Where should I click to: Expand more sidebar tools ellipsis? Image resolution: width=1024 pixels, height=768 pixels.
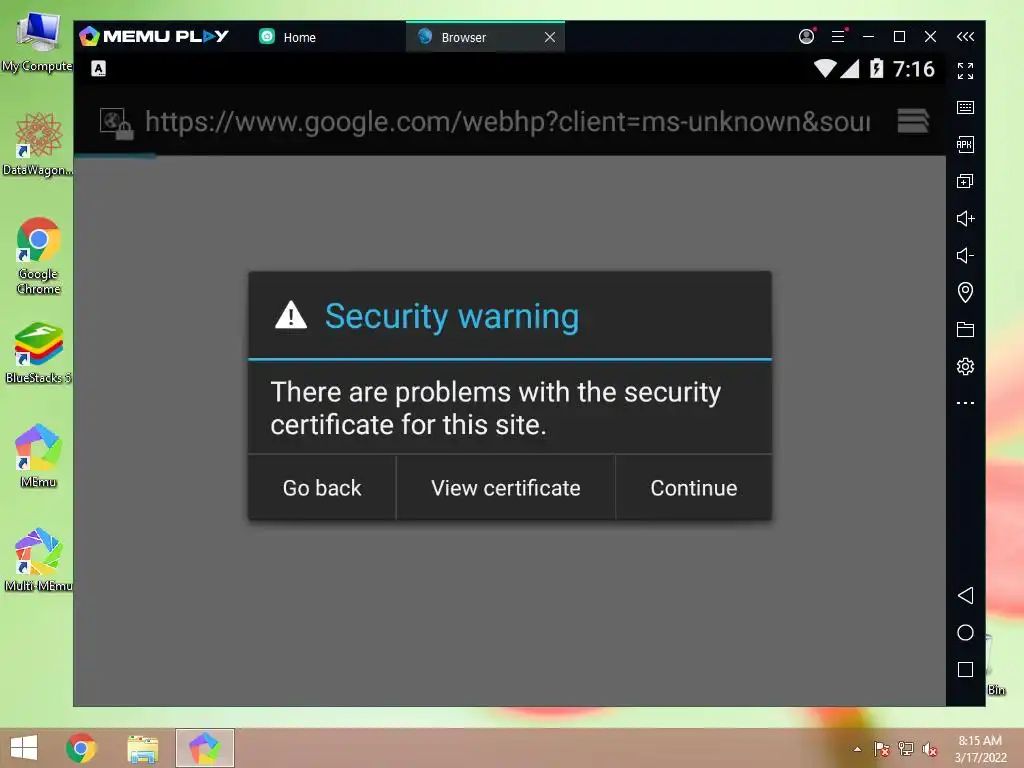965,403
